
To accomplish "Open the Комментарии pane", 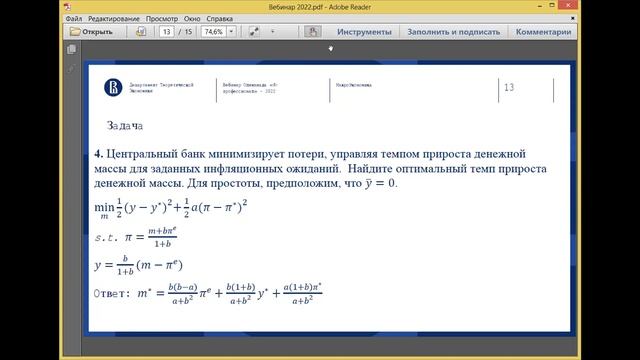I will (543, 31).
